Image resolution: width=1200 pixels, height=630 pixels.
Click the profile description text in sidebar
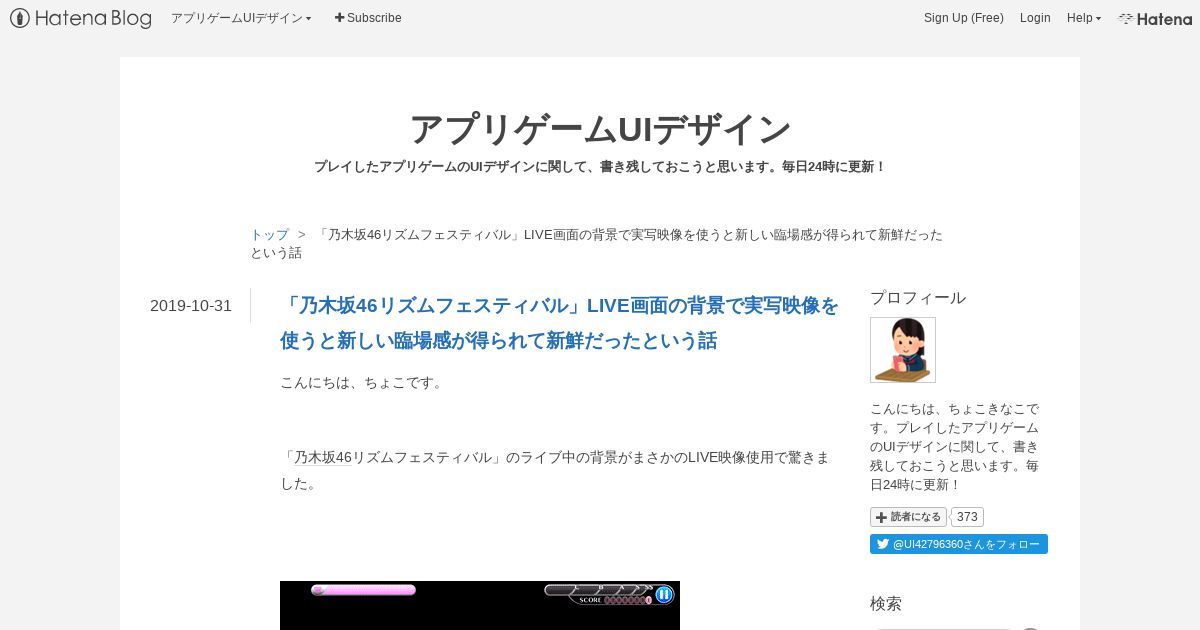[x=955, y=447]
